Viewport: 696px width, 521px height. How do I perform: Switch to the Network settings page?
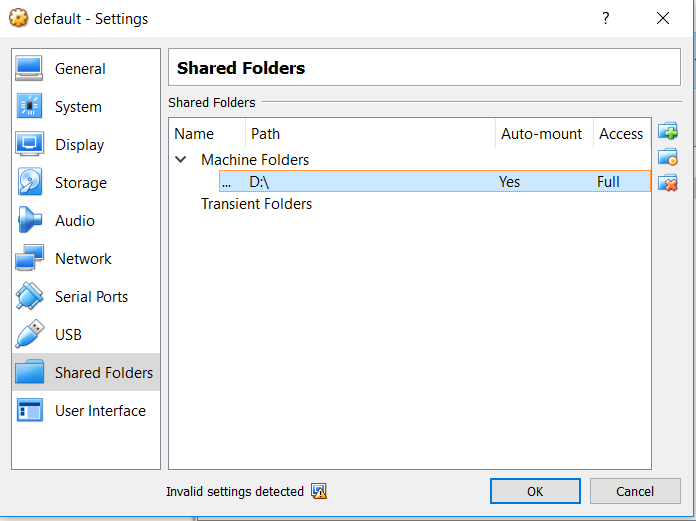83,259
